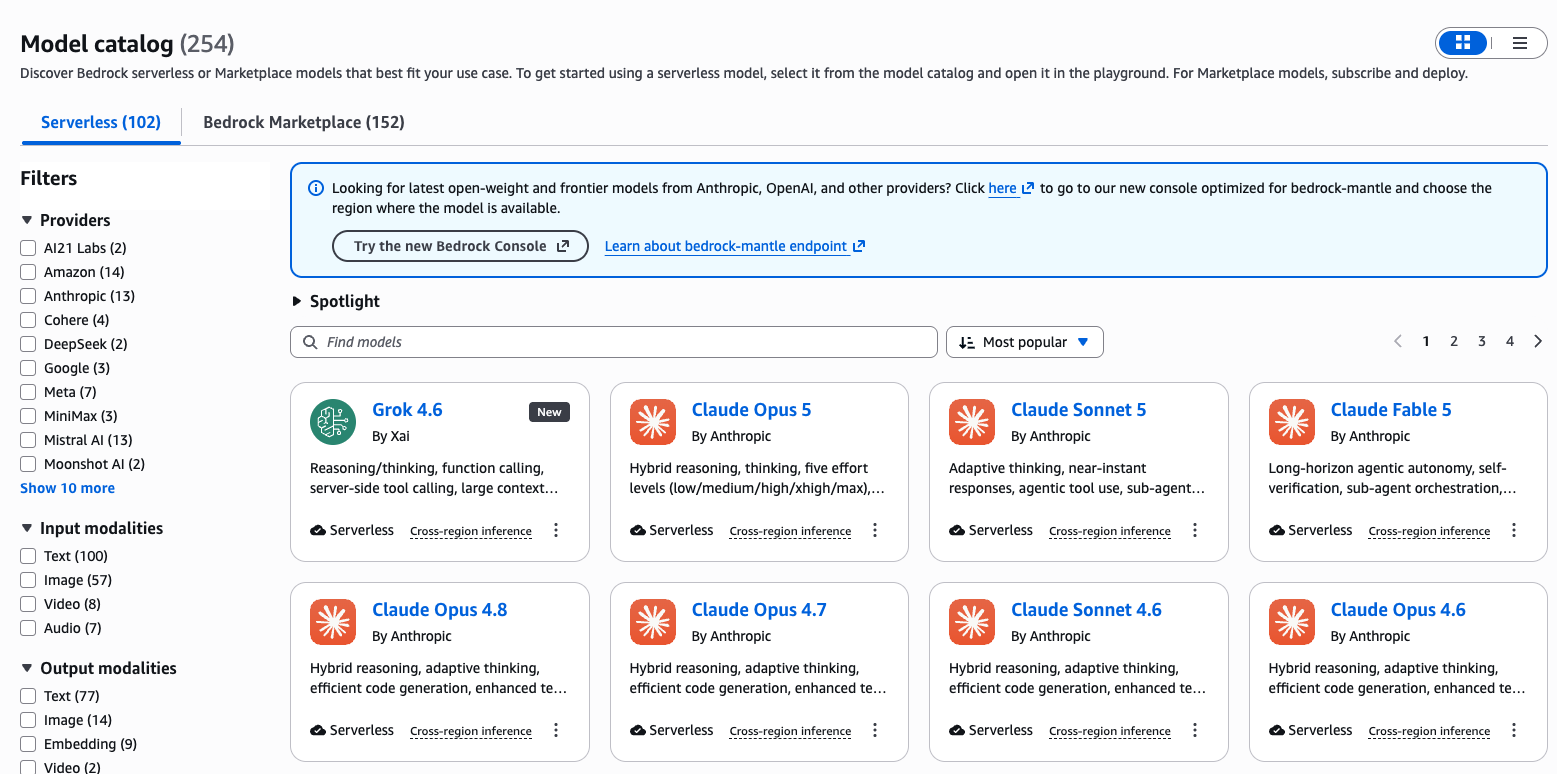The width and height of the screenshot is (1557, 774).
Task: Open the Claude Sonnet 5 card options menu
Action: pos(1195,531)
